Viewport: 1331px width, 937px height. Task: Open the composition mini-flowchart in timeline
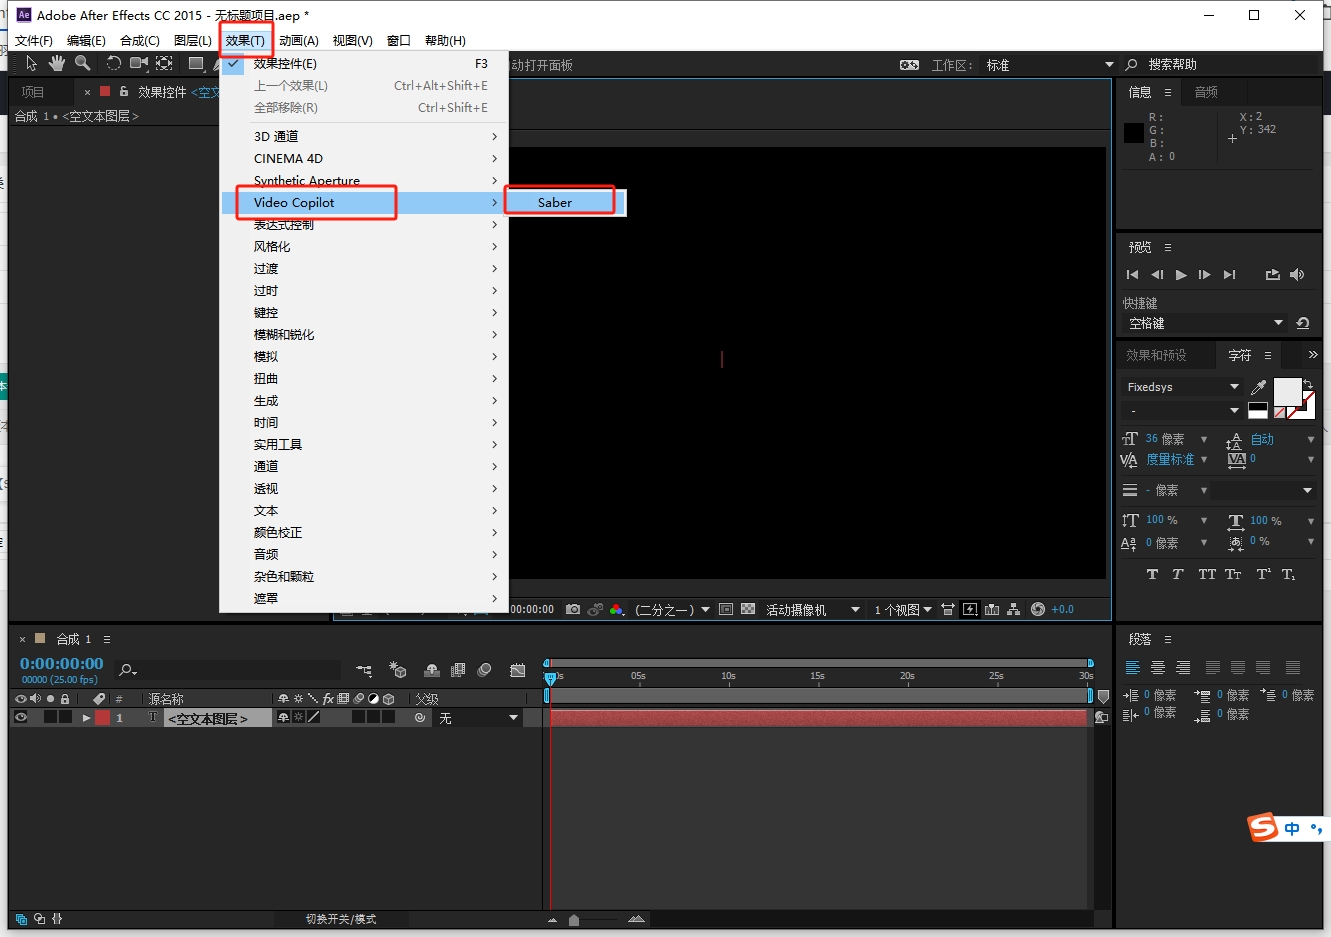364,670
